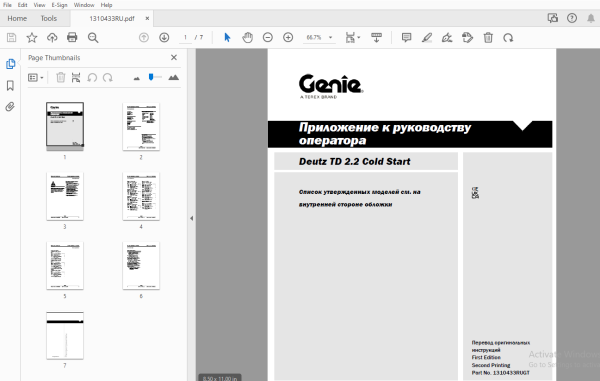Image resolution: width=600 pixels, height=381 pixels.
Task: Add bookmark star icon in toolbar
Action: (x=32, y=37)
